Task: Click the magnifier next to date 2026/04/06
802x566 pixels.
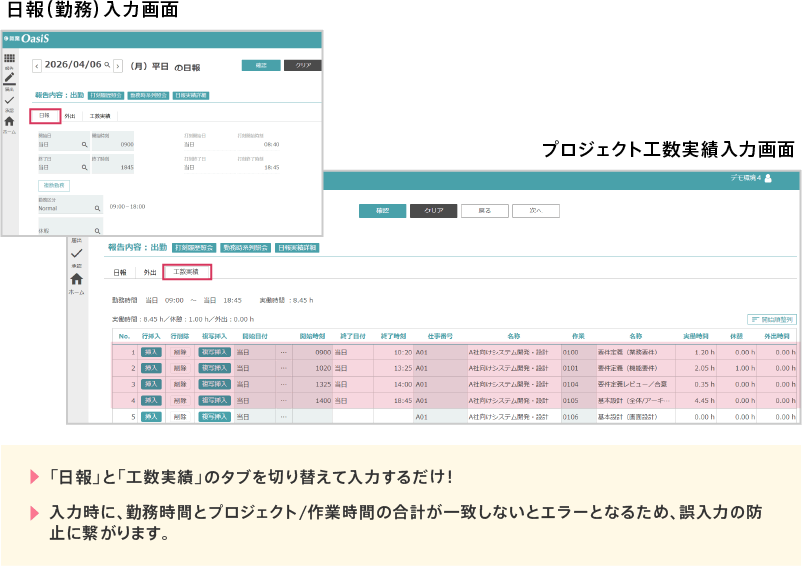Action: click(x=107, y=65)
